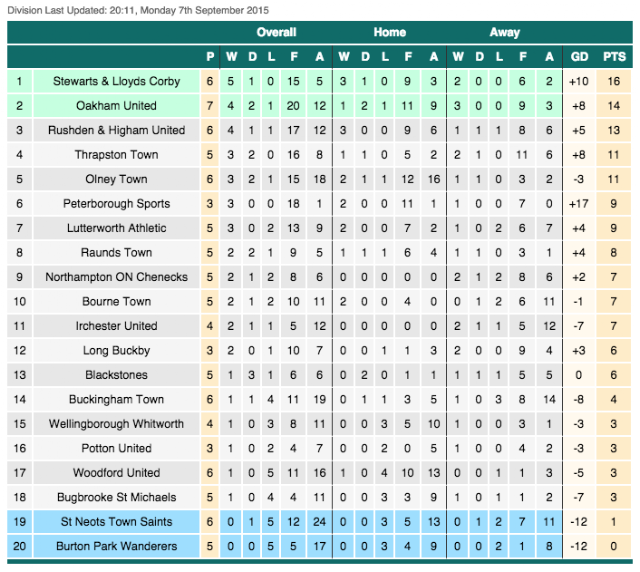Open Northampton ON Chenecks team entry

tap(116, 277)
